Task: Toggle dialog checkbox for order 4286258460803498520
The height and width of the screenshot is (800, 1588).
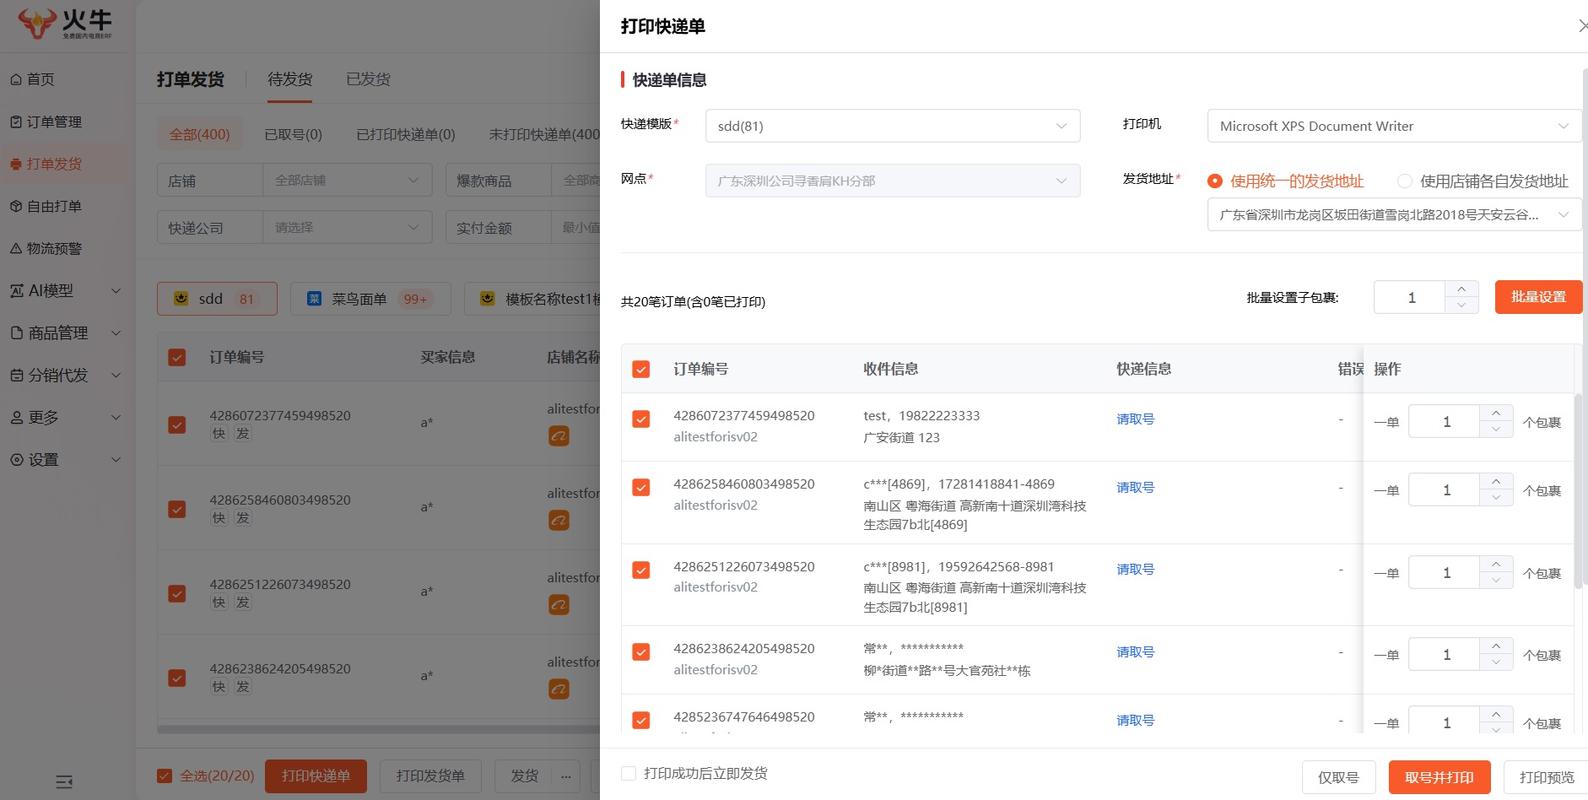Action: tap(641, 487)
